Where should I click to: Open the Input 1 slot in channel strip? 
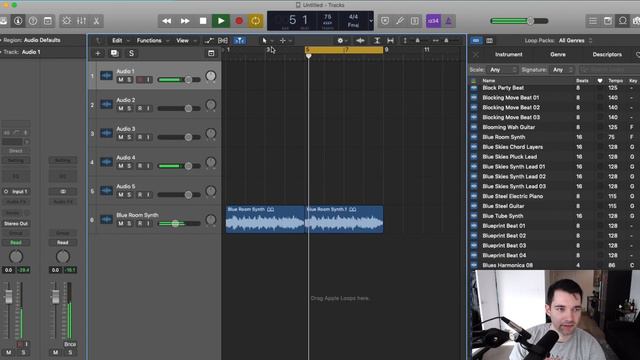(16, 191)
